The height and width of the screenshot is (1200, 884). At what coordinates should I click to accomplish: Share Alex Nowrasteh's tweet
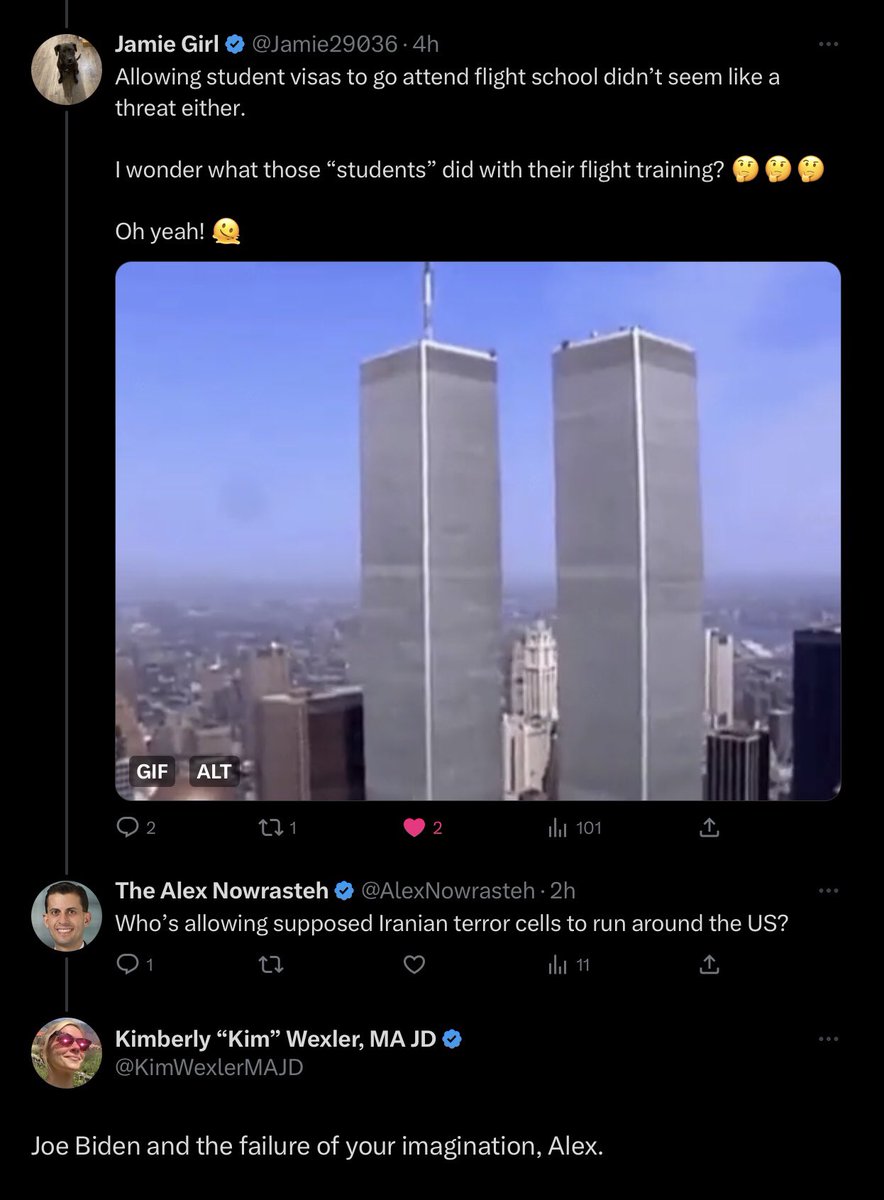(708, 965)
